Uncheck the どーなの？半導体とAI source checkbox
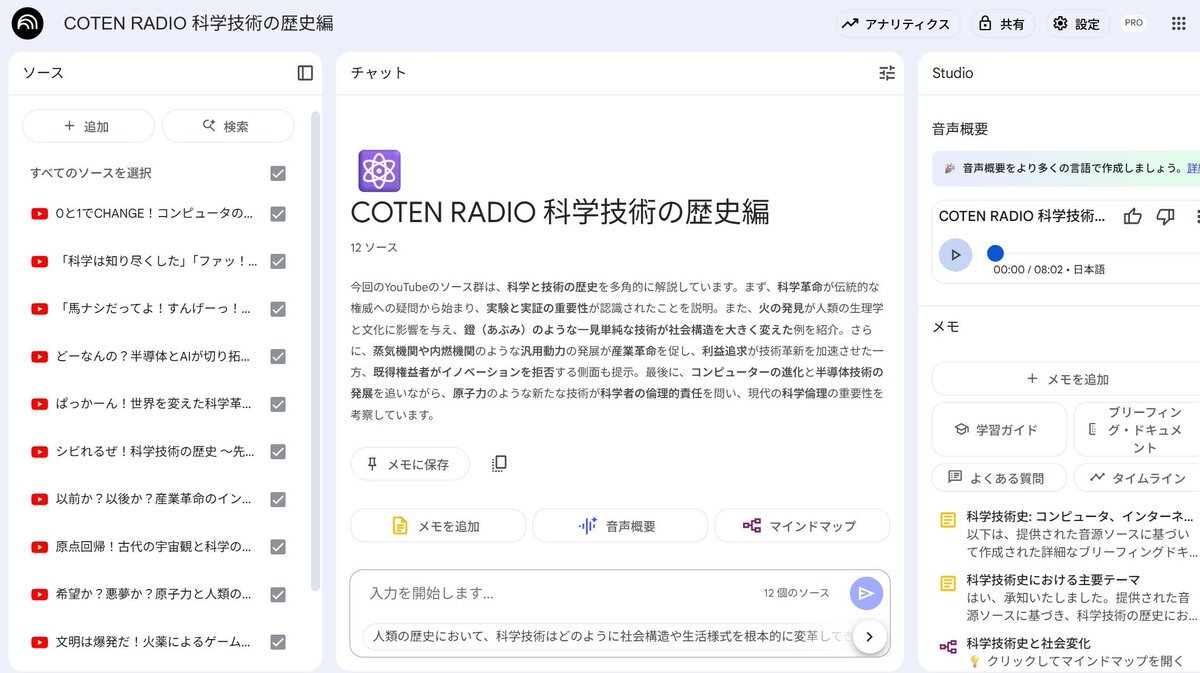The height and width of the screenshot is (673, 1200). (x=278, y=356)
